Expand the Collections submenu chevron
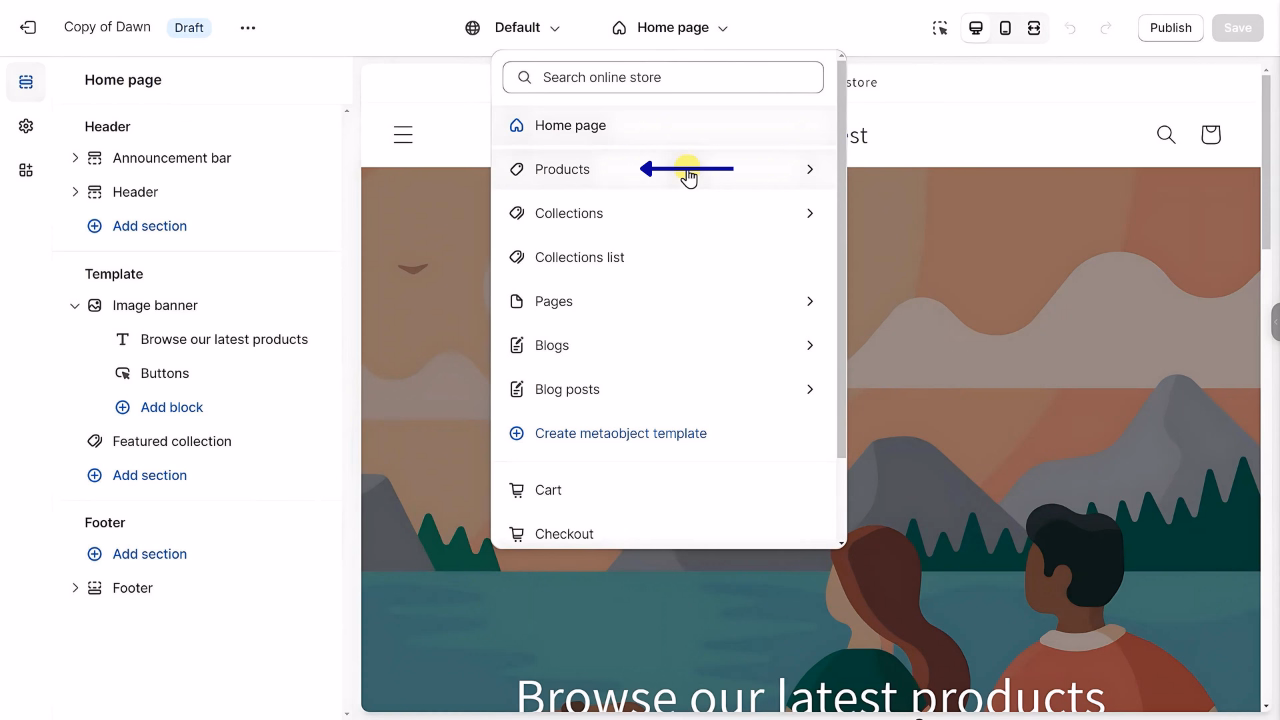Screen dimensions: 1280x720 [x=810, y=214]
